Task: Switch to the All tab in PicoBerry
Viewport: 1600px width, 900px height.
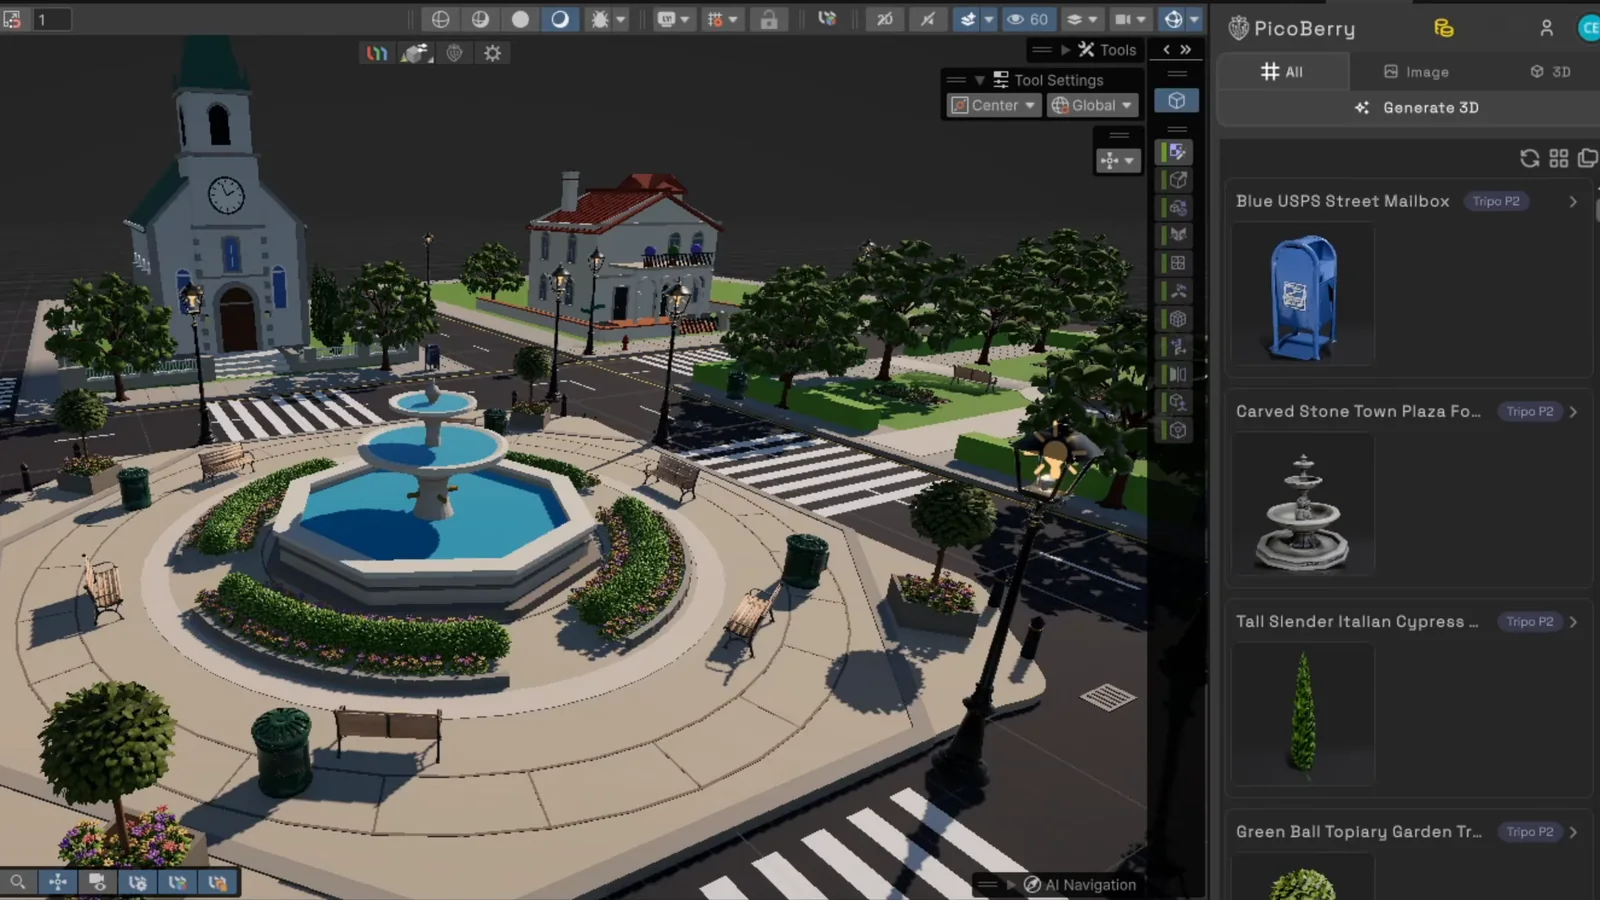Action: 1283,72
